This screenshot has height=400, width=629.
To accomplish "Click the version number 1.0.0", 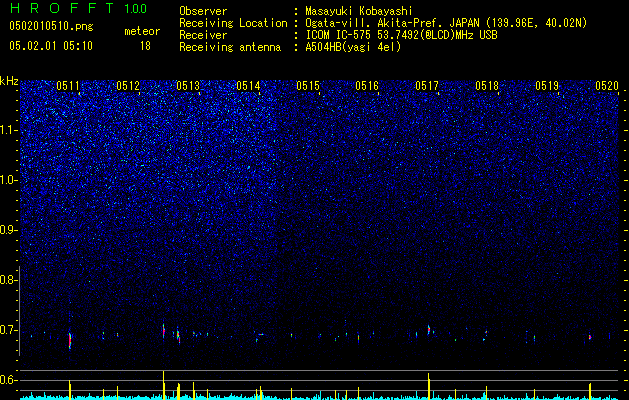I will [136, 9].
